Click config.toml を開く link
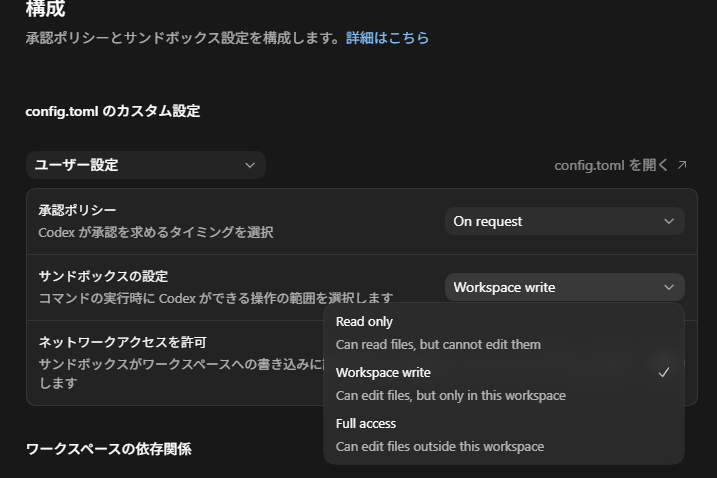Viewport: 717px width, 478px height. 621,165
